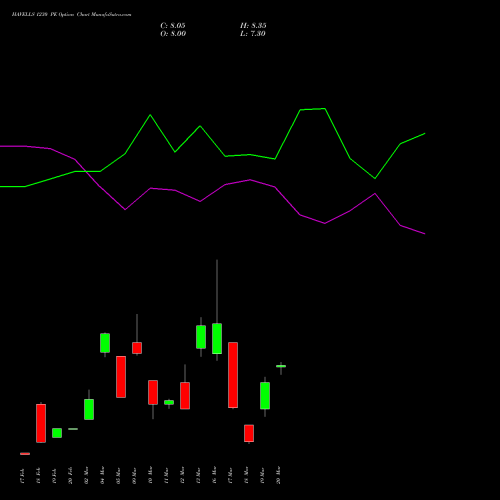Select the red candle above 12 Mar
Image resolution: width=500 pixels, height=500 pixels.
point(185,396)
